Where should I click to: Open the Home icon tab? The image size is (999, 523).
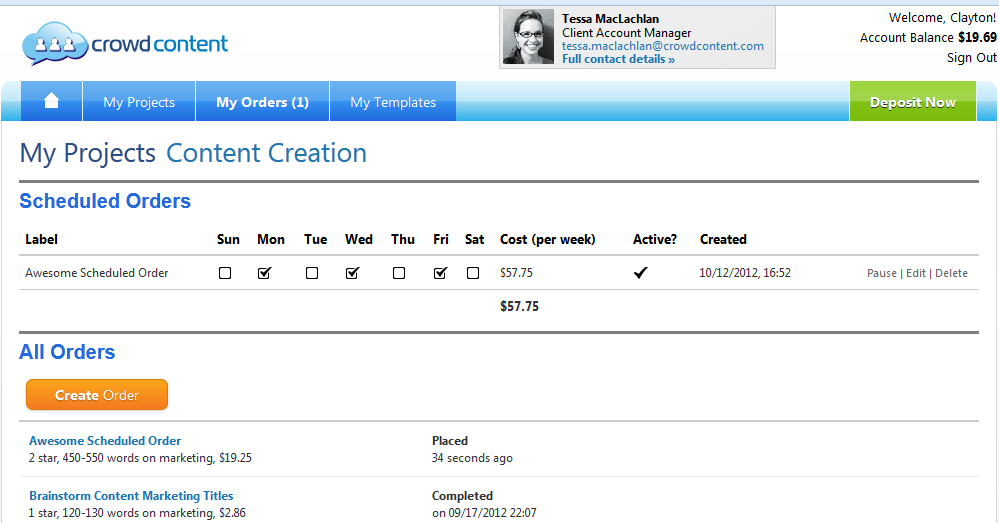51,101
